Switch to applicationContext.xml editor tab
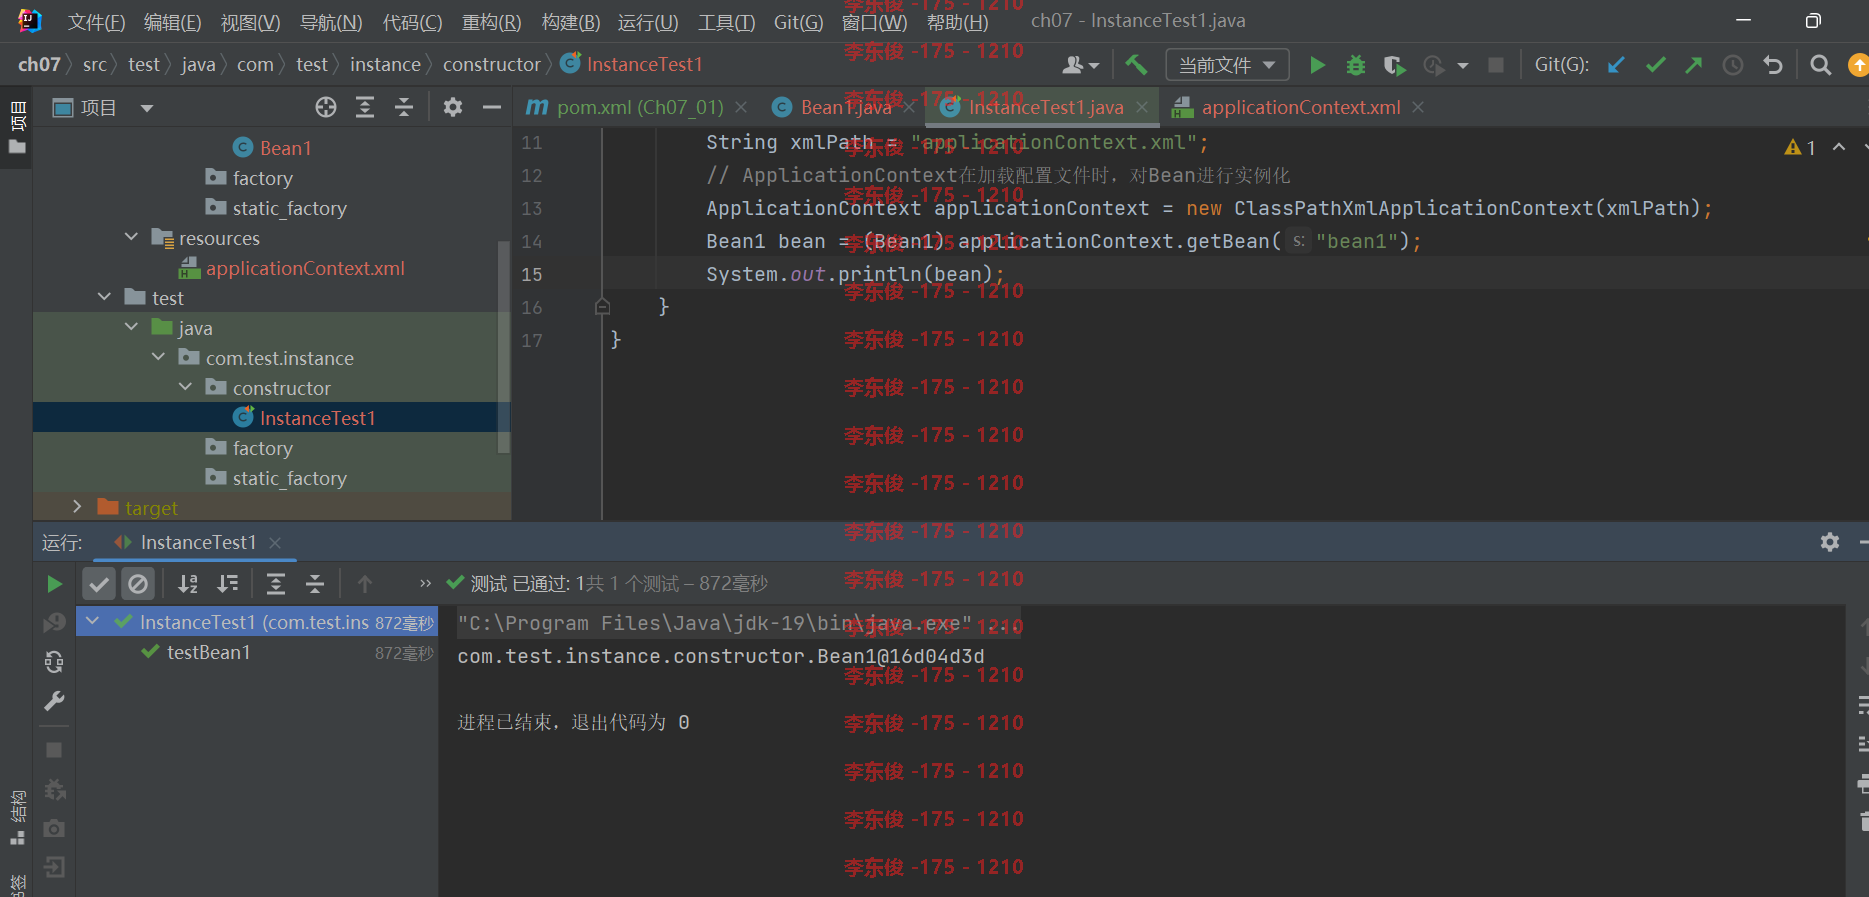 (1300, 107)
